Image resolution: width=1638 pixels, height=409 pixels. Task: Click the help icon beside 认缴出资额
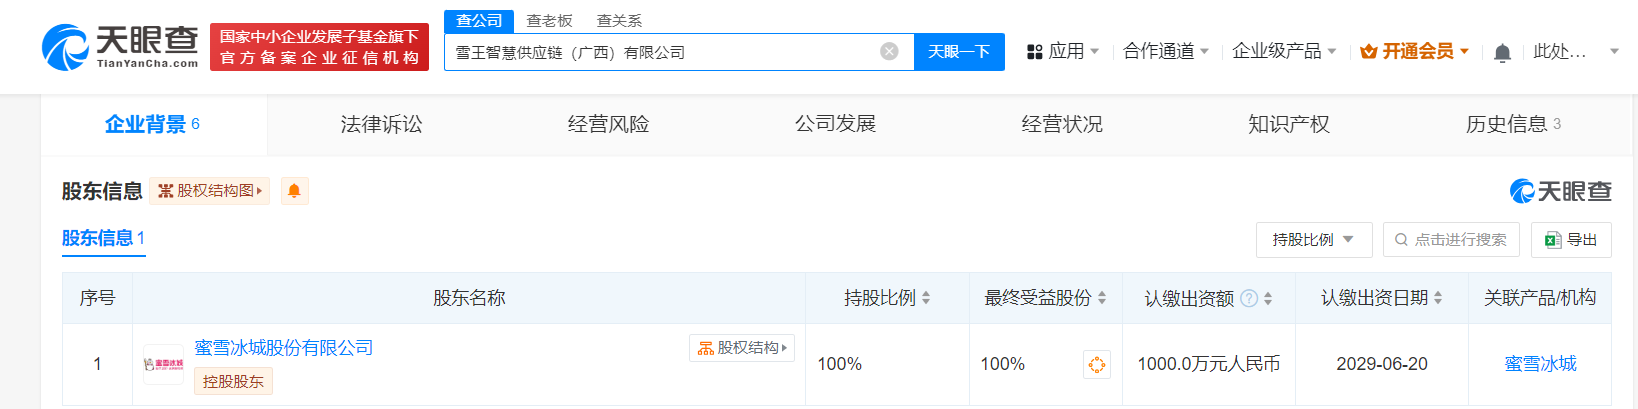pyautogui.click(x=1248, y=298)
